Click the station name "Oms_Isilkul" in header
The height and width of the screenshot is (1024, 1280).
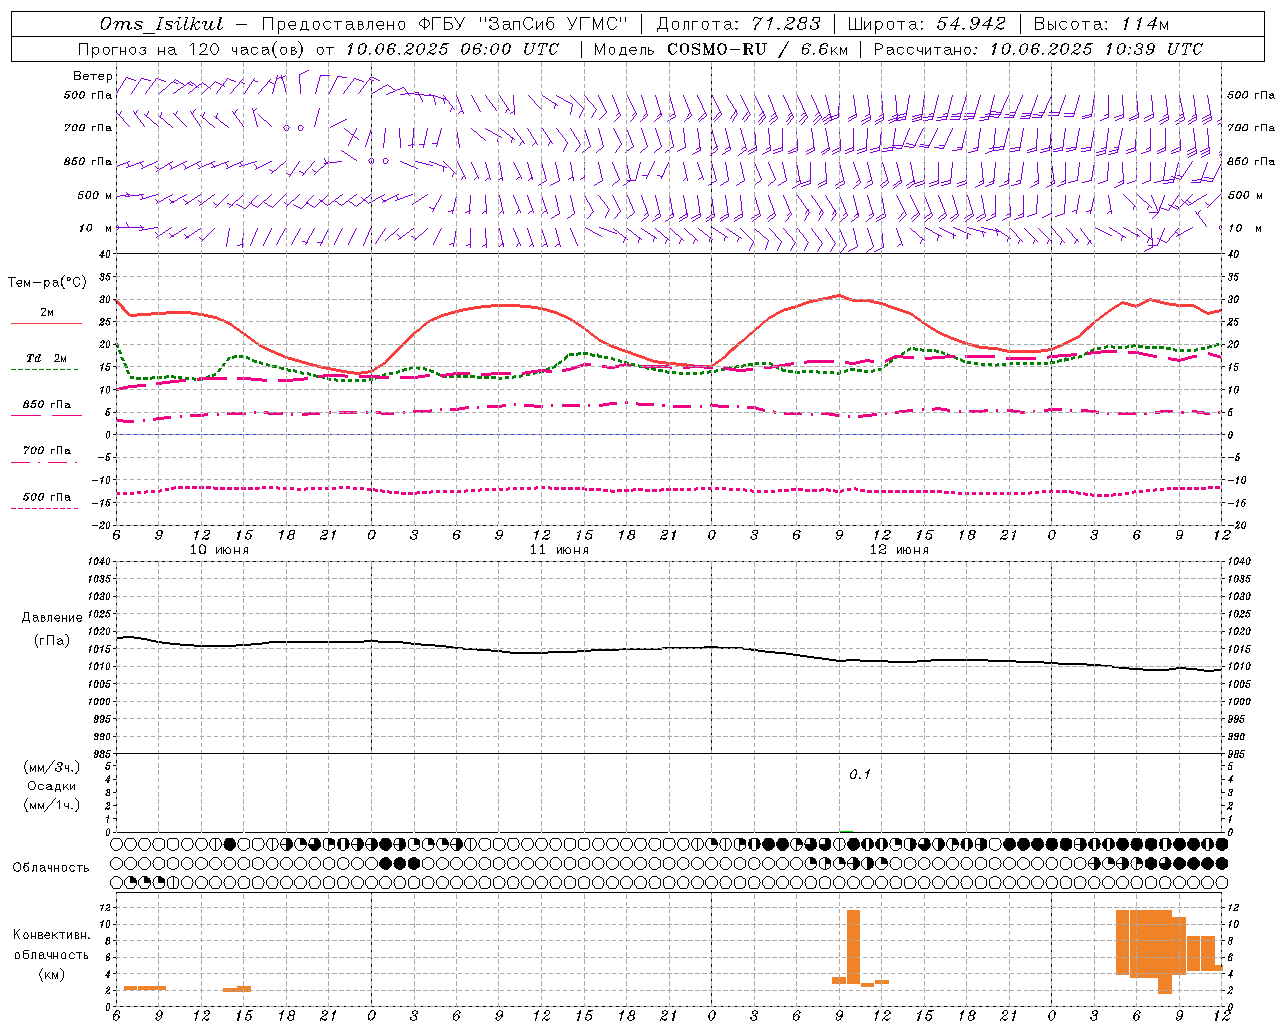pyautogui.click(x=162, y=24)
